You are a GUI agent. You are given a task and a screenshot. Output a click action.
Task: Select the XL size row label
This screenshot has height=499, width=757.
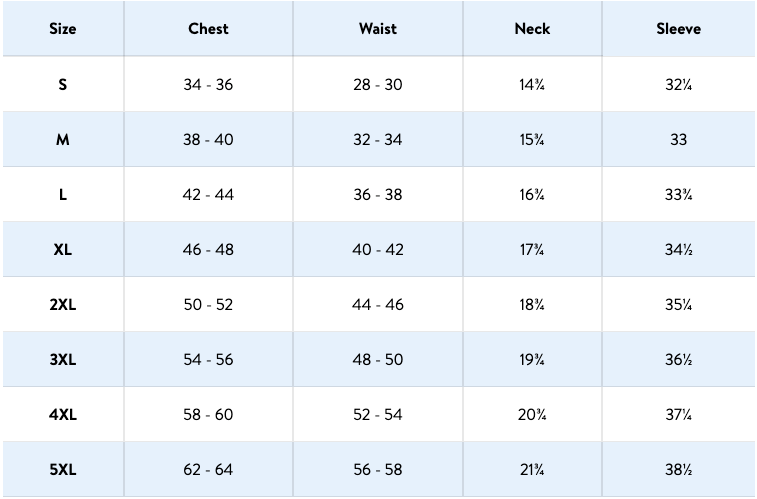[63, 250]
